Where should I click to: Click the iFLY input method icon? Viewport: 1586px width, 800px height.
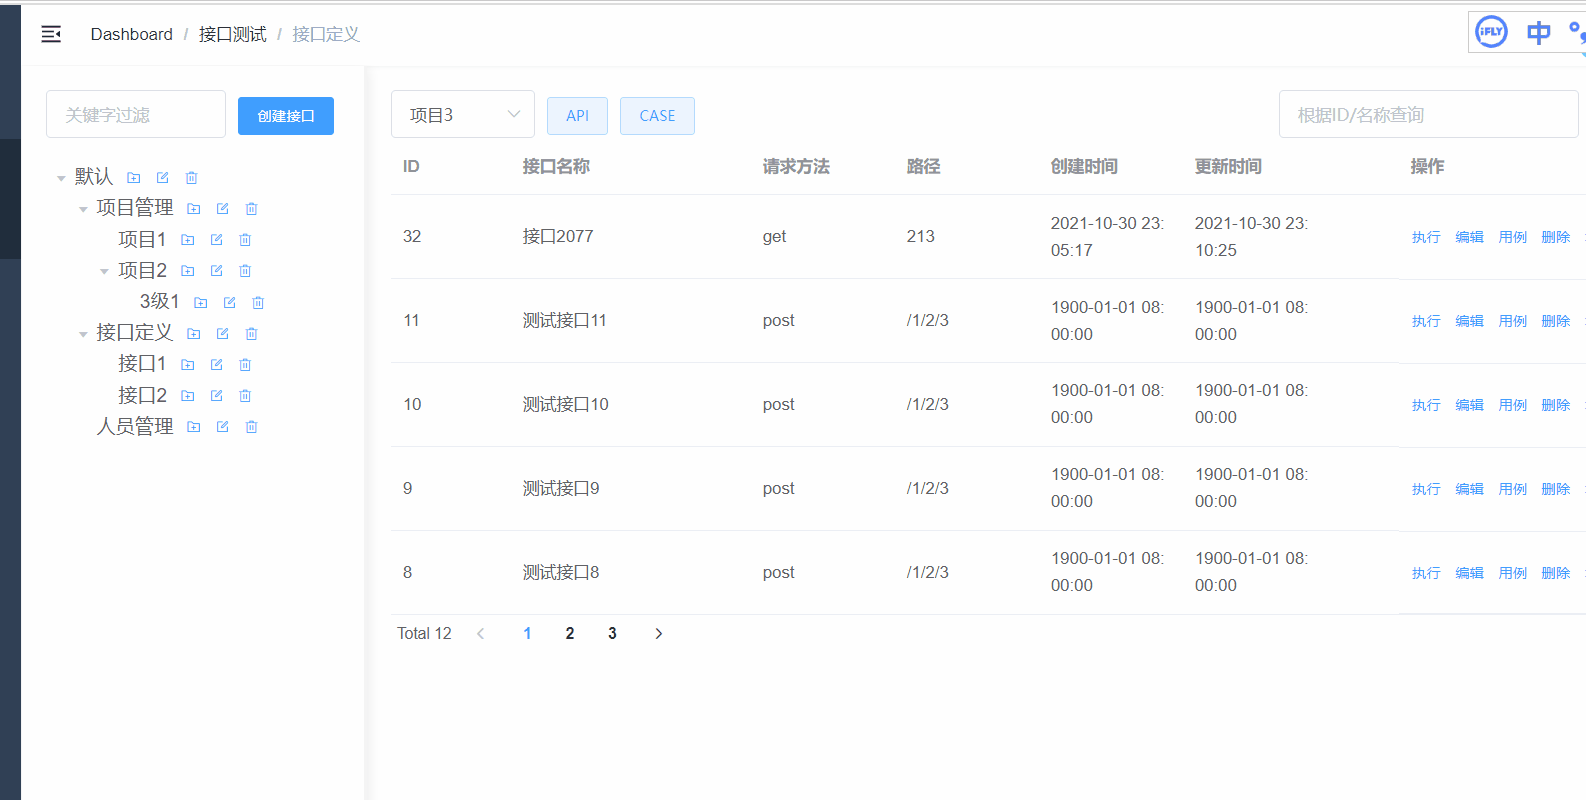(1491, 32)
